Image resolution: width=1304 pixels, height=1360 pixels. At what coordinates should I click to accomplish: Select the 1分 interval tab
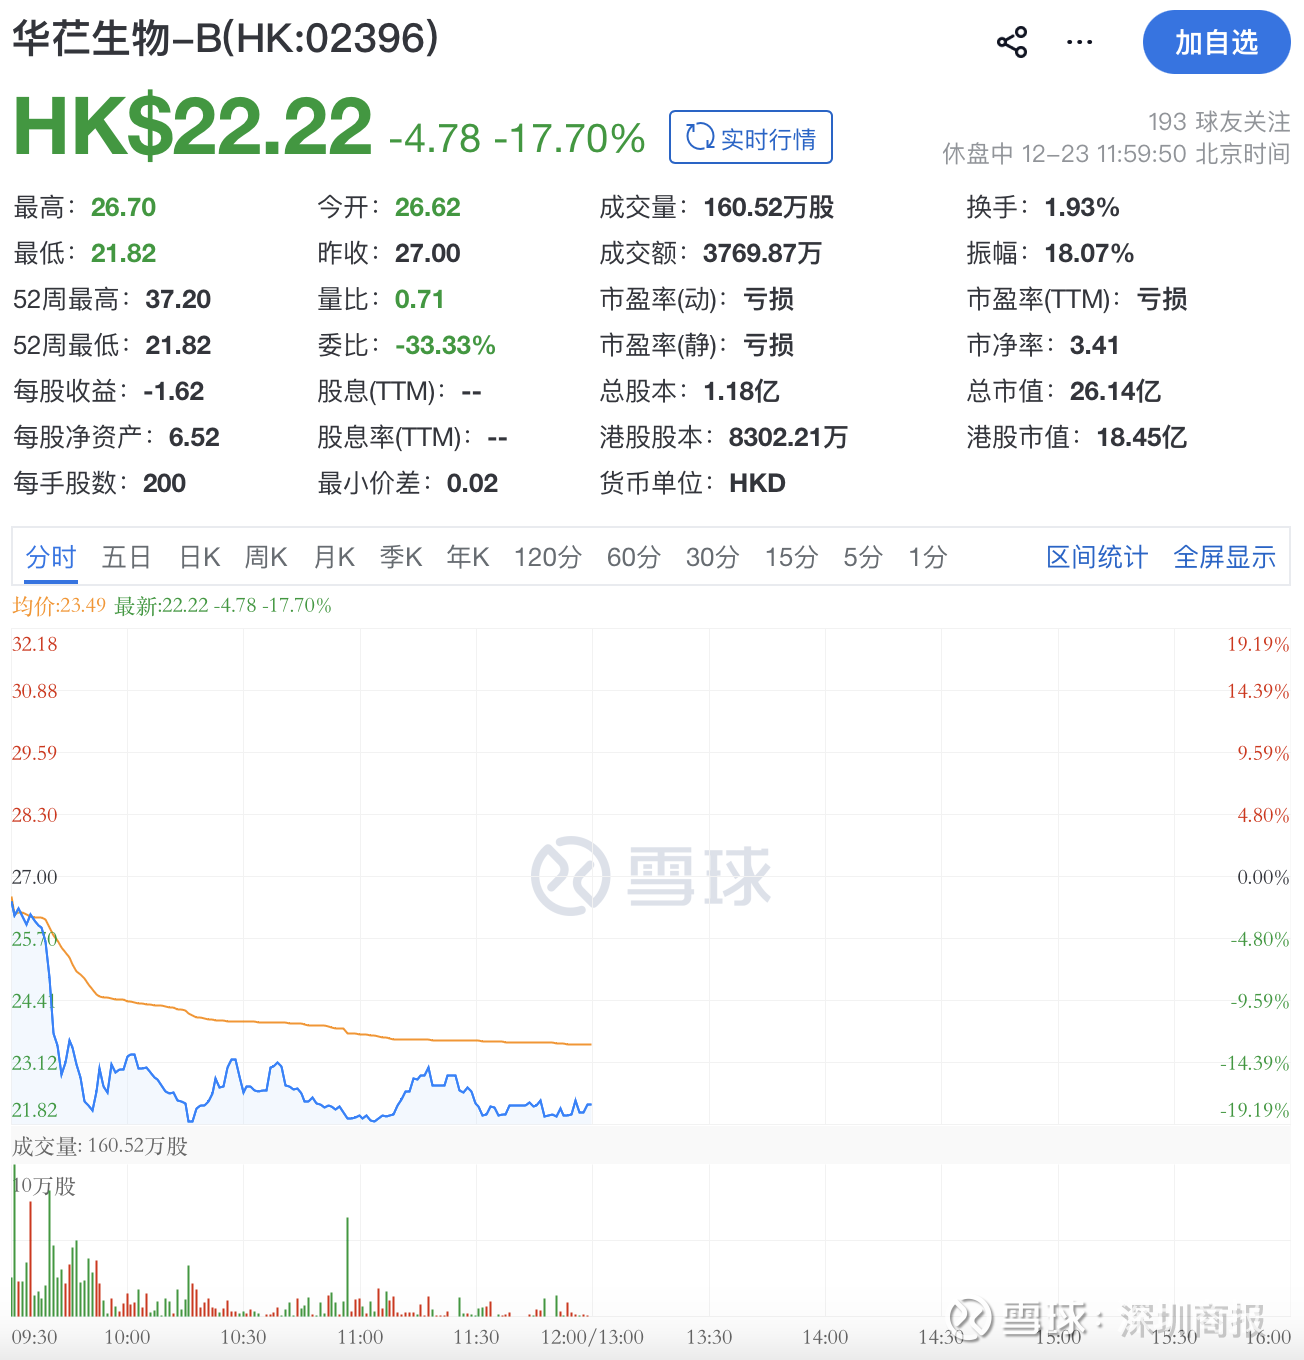(927, 557)
